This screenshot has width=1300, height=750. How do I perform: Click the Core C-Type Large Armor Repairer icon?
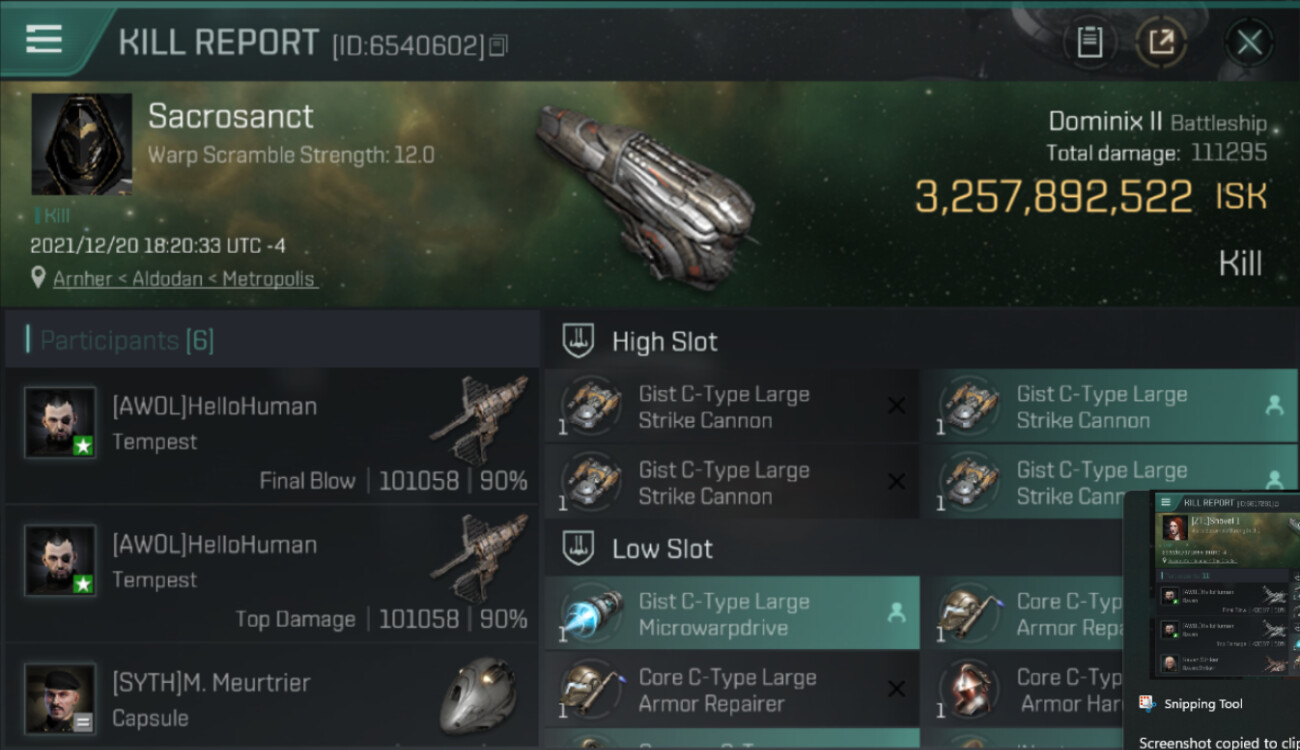coord(590,689)
